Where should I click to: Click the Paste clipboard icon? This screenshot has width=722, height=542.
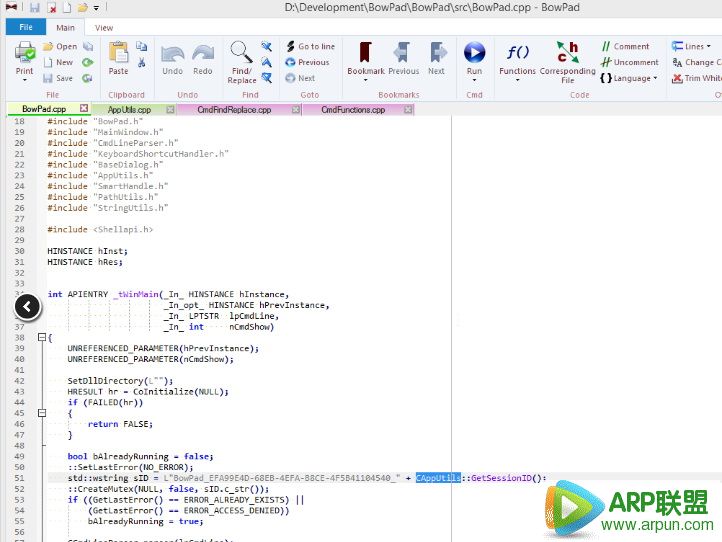(x=118, y=52)
